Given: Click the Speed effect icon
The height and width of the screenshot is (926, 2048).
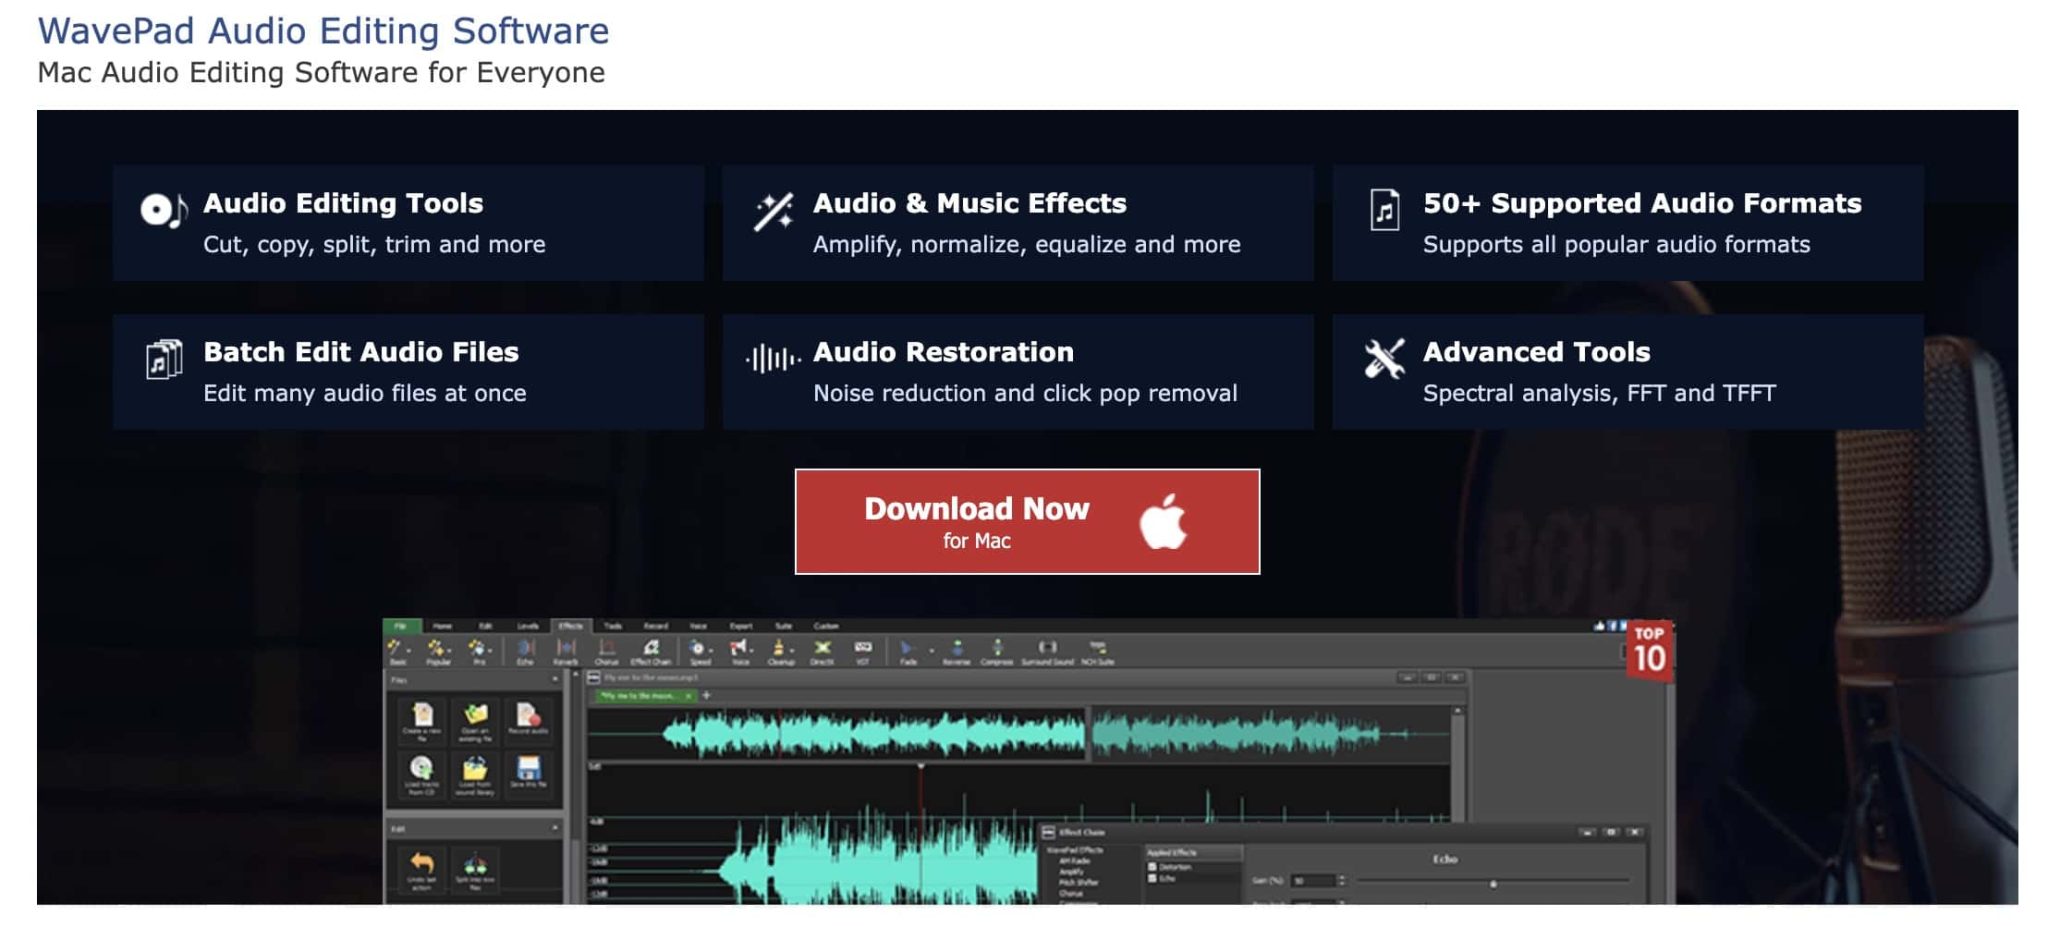Looking at the screenshot, I should coord(699,651).
